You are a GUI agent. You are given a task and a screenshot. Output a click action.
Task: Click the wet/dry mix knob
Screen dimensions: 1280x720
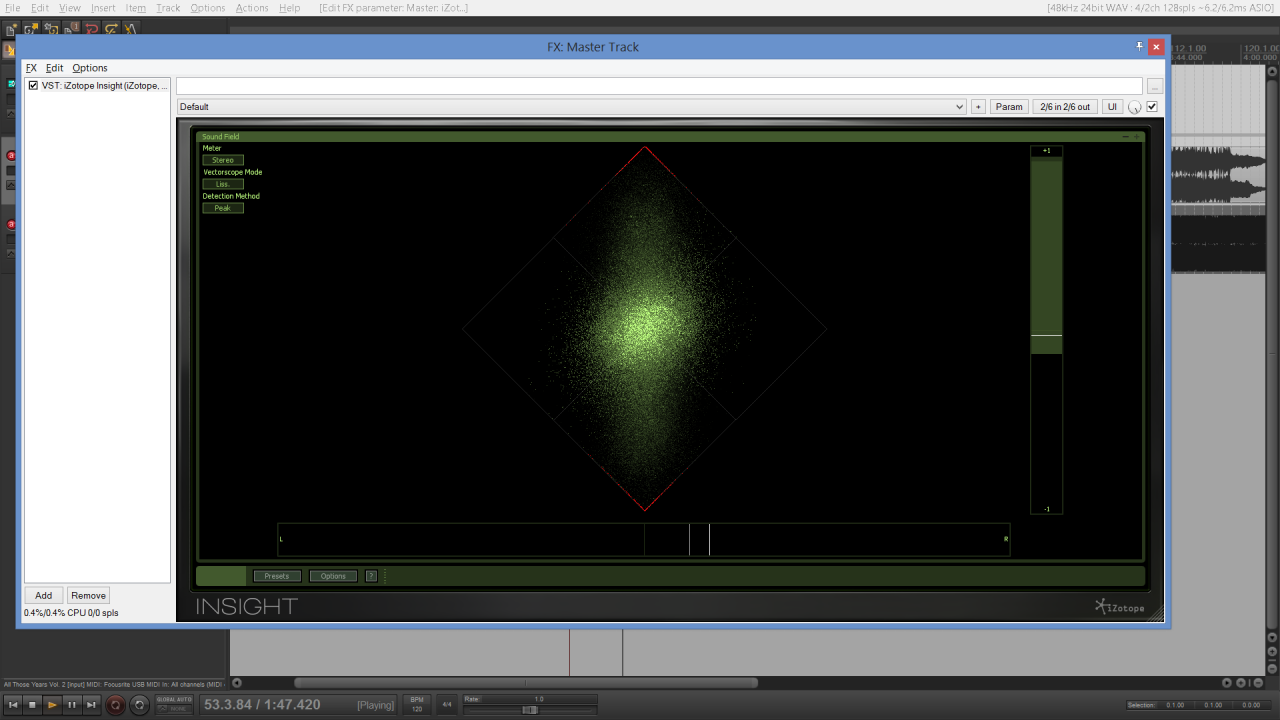click(x=1135, y=107)
